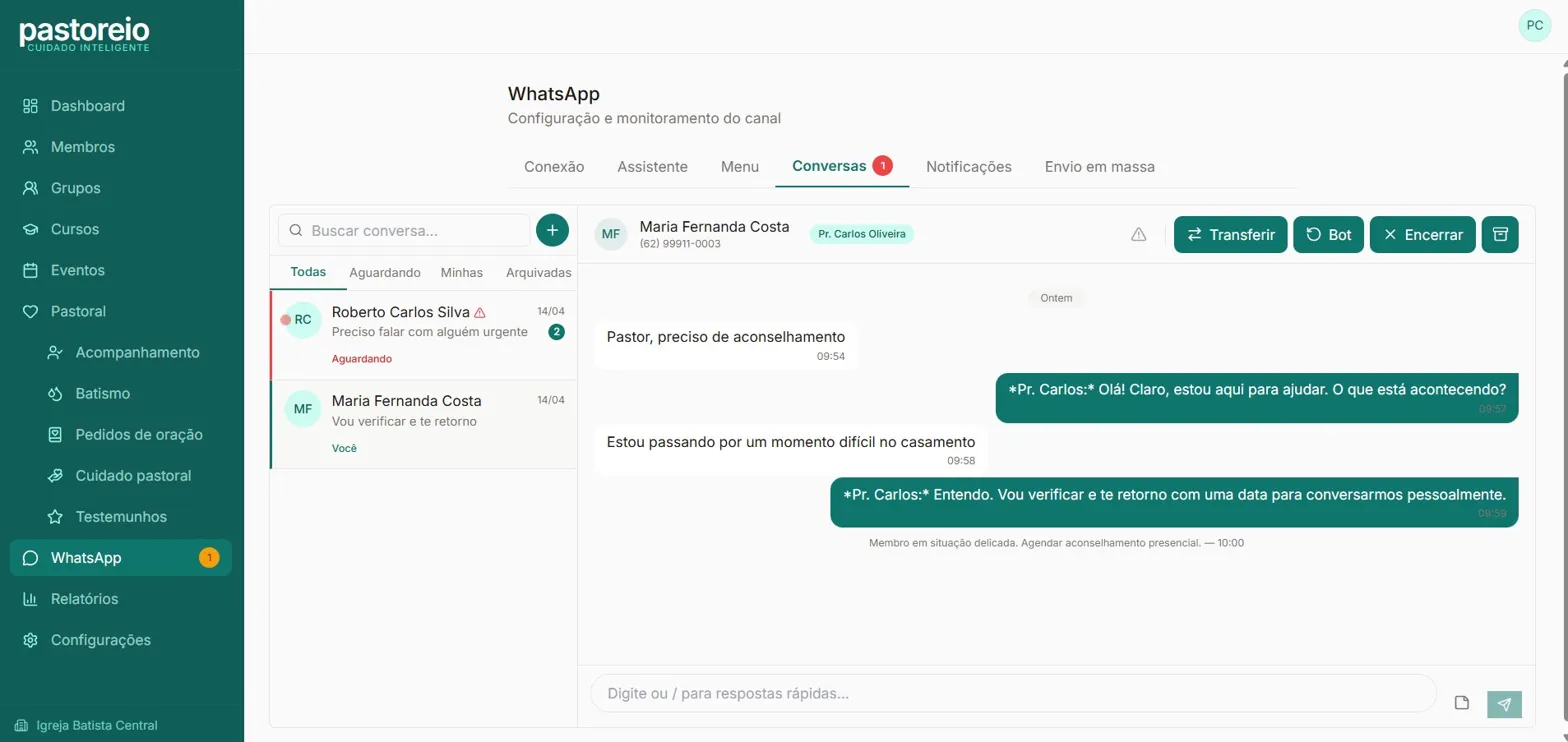
Task: Click the Transferir button
Action: [x=1230, y=235]
